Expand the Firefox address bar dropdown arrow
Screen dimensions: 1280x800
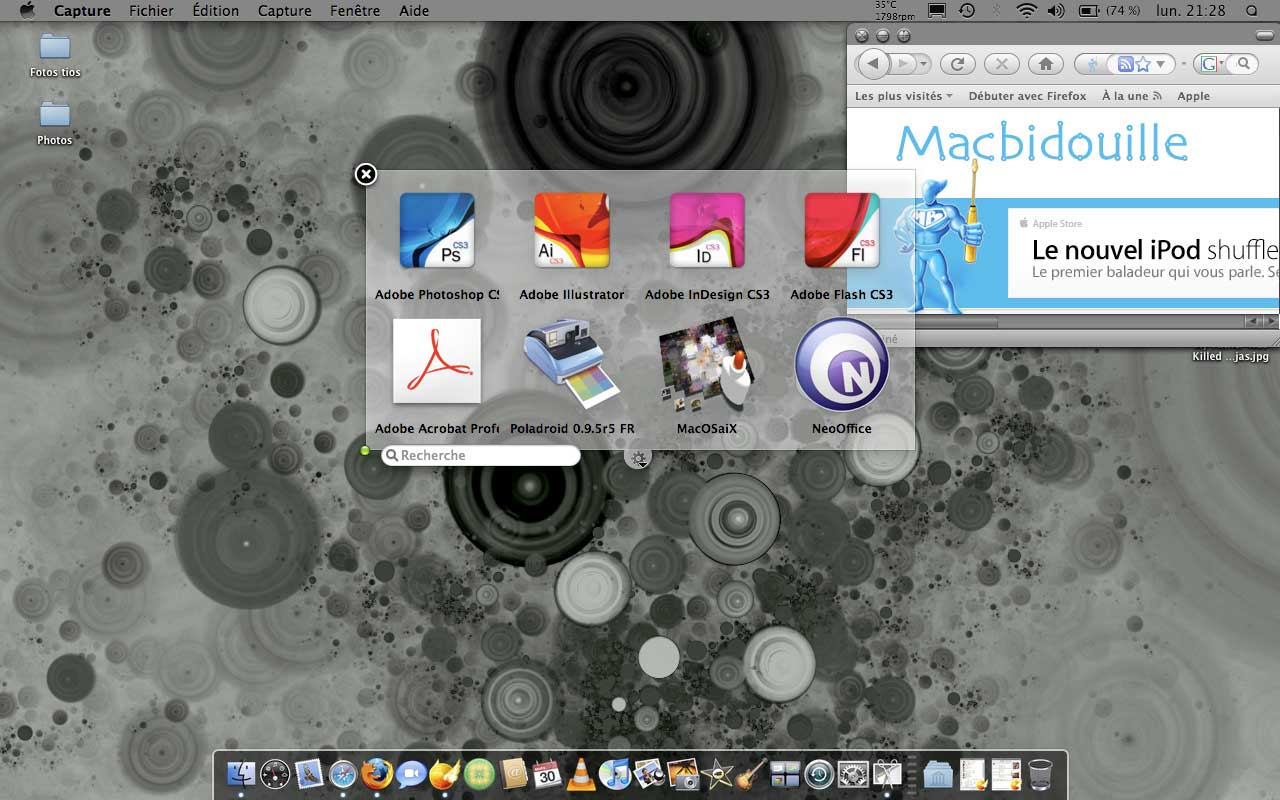click(x=1161, y=64)
